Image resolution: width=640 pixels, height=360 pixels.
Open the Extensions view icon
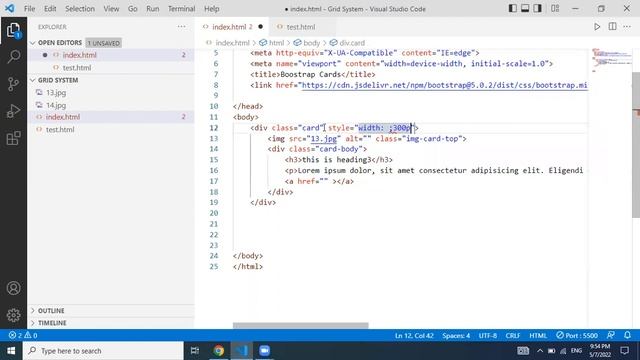(x=13, y=138)
